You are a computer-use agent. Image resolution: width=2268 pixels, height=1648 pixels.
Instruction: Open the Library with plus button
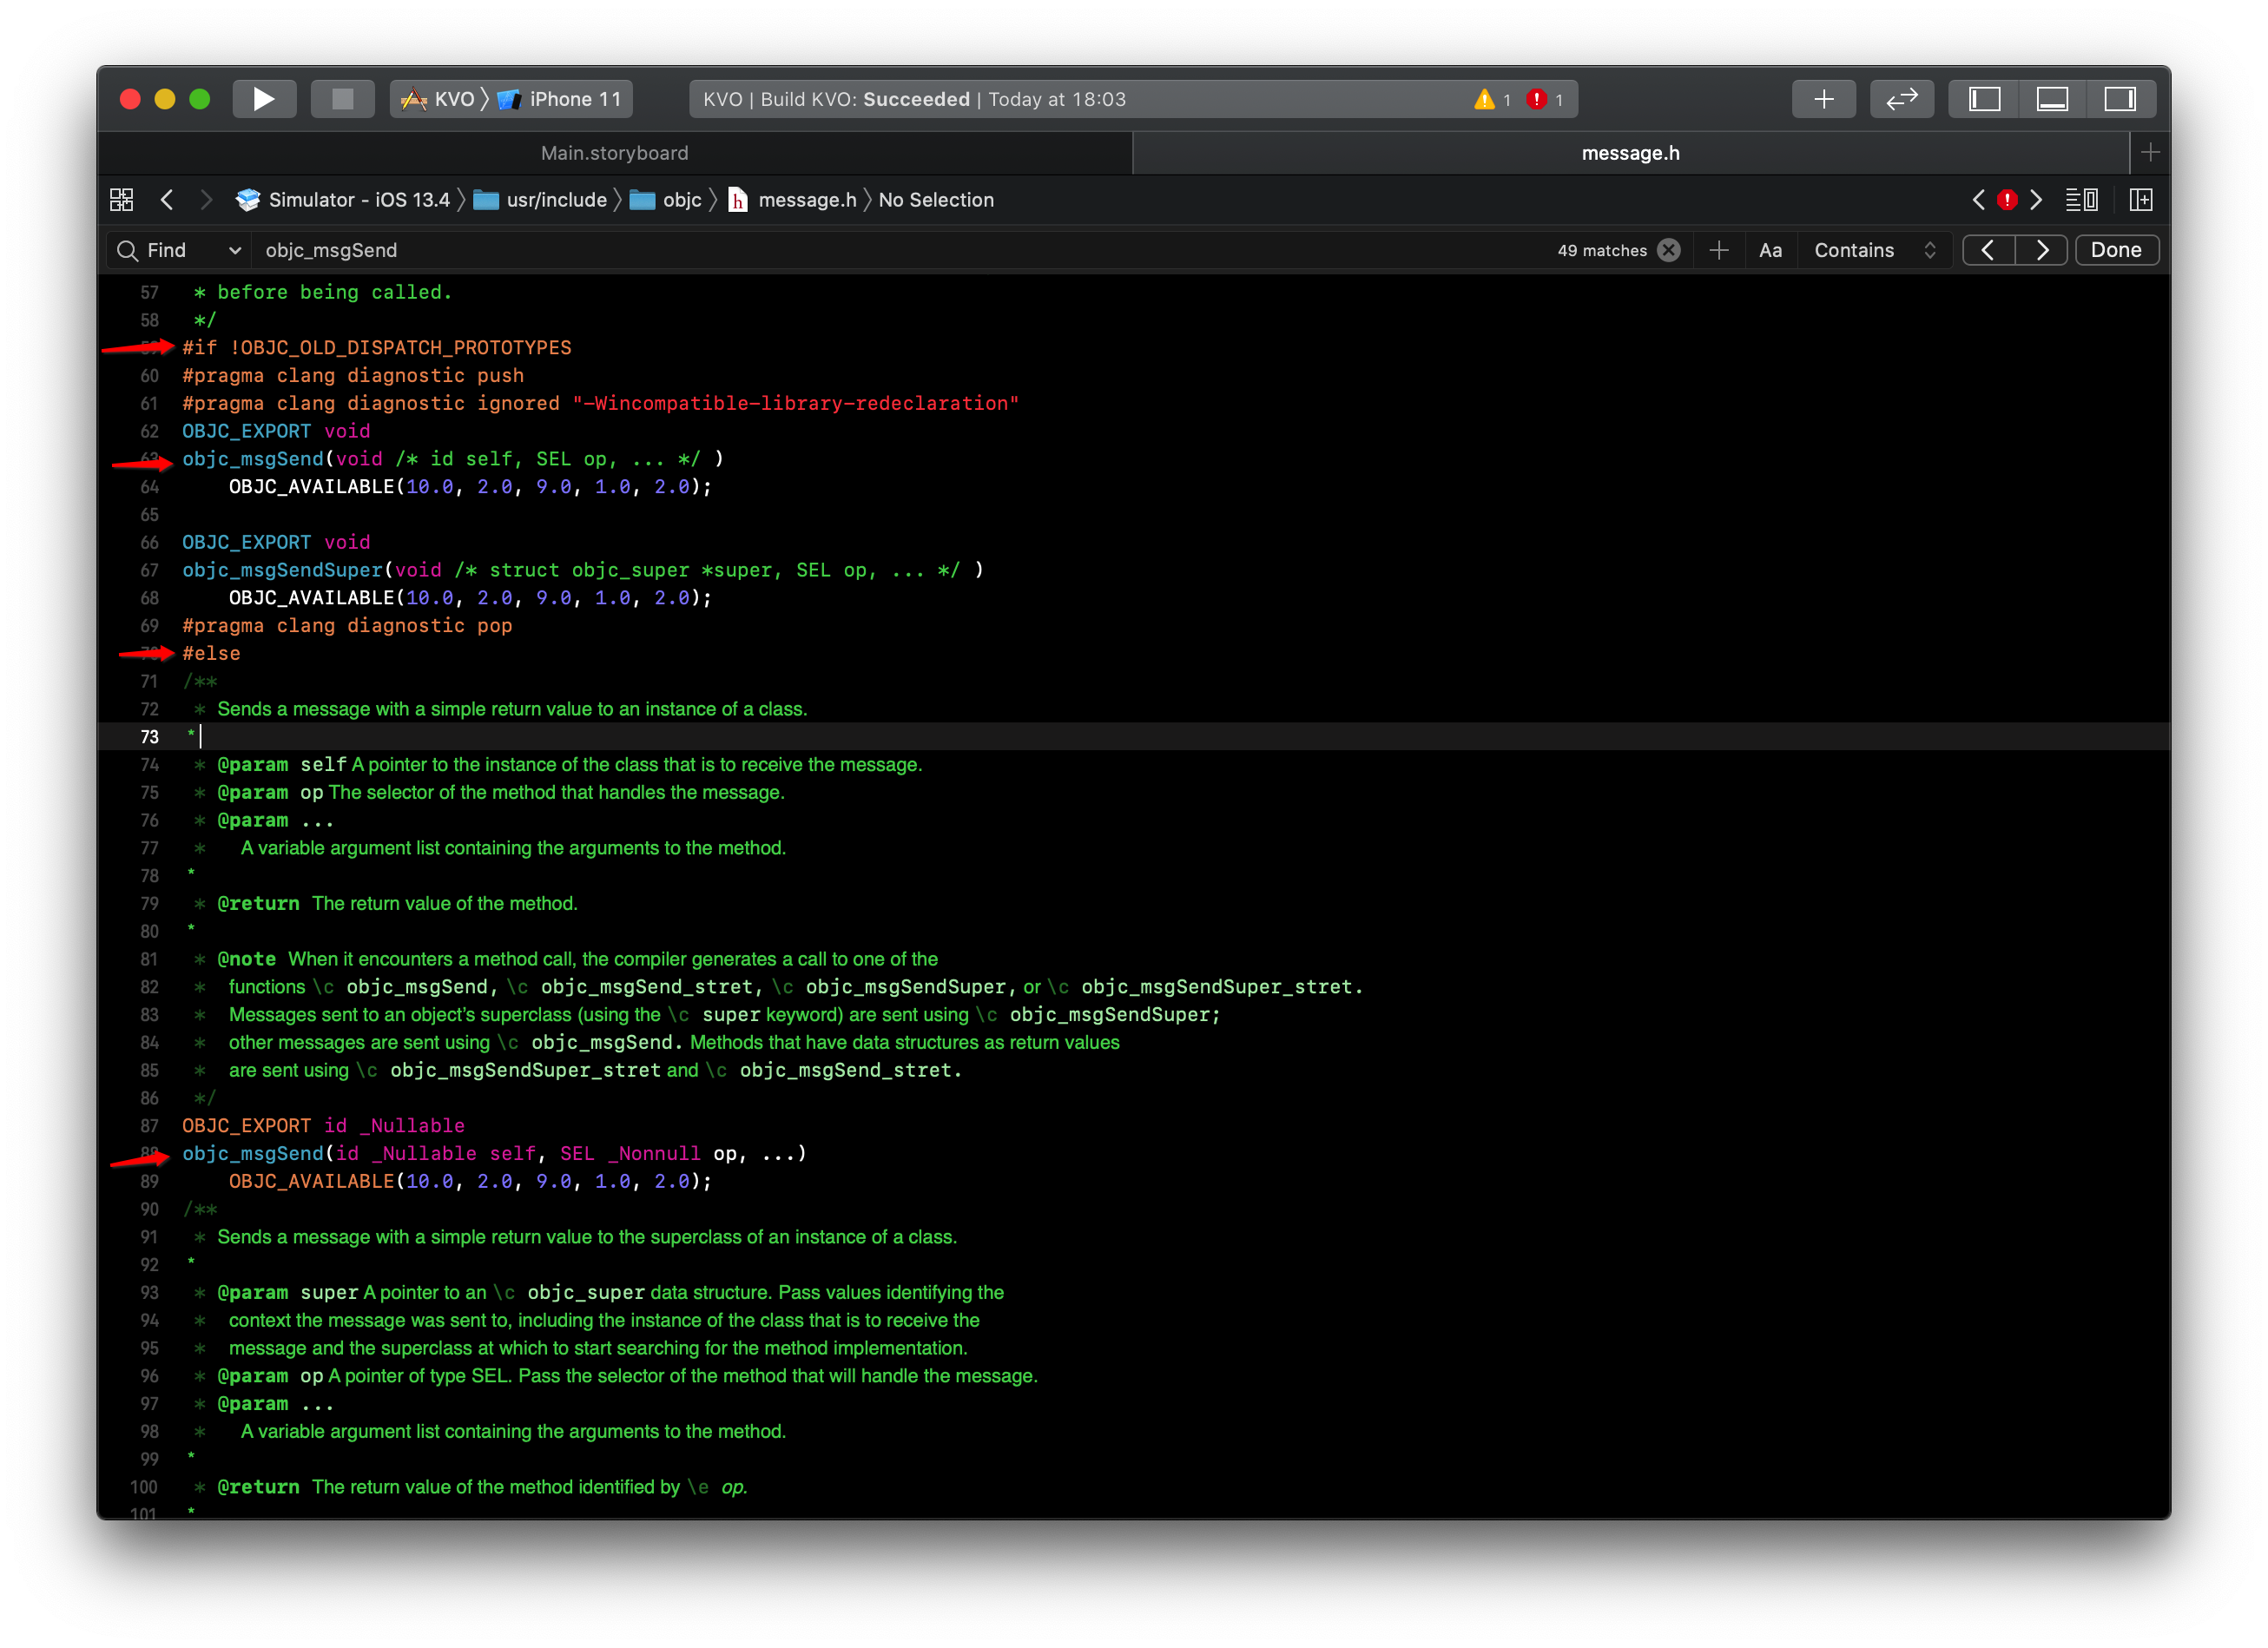[x=1823, y=99]
